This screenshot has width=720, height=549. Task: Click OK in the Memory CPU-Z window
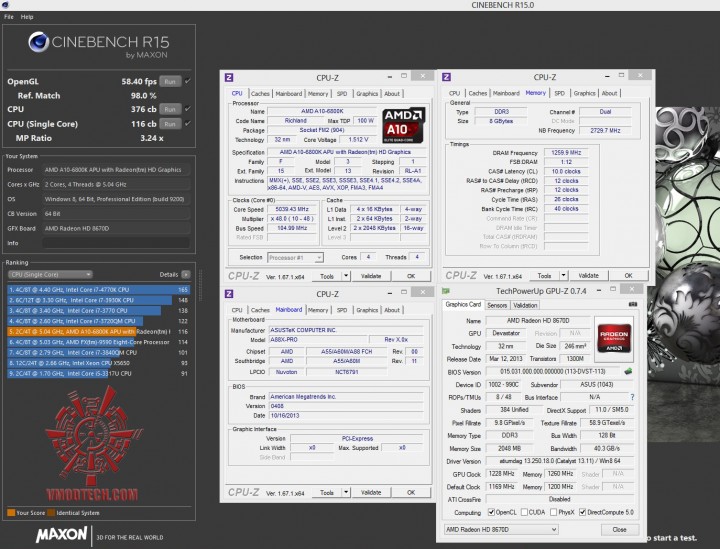629,275
